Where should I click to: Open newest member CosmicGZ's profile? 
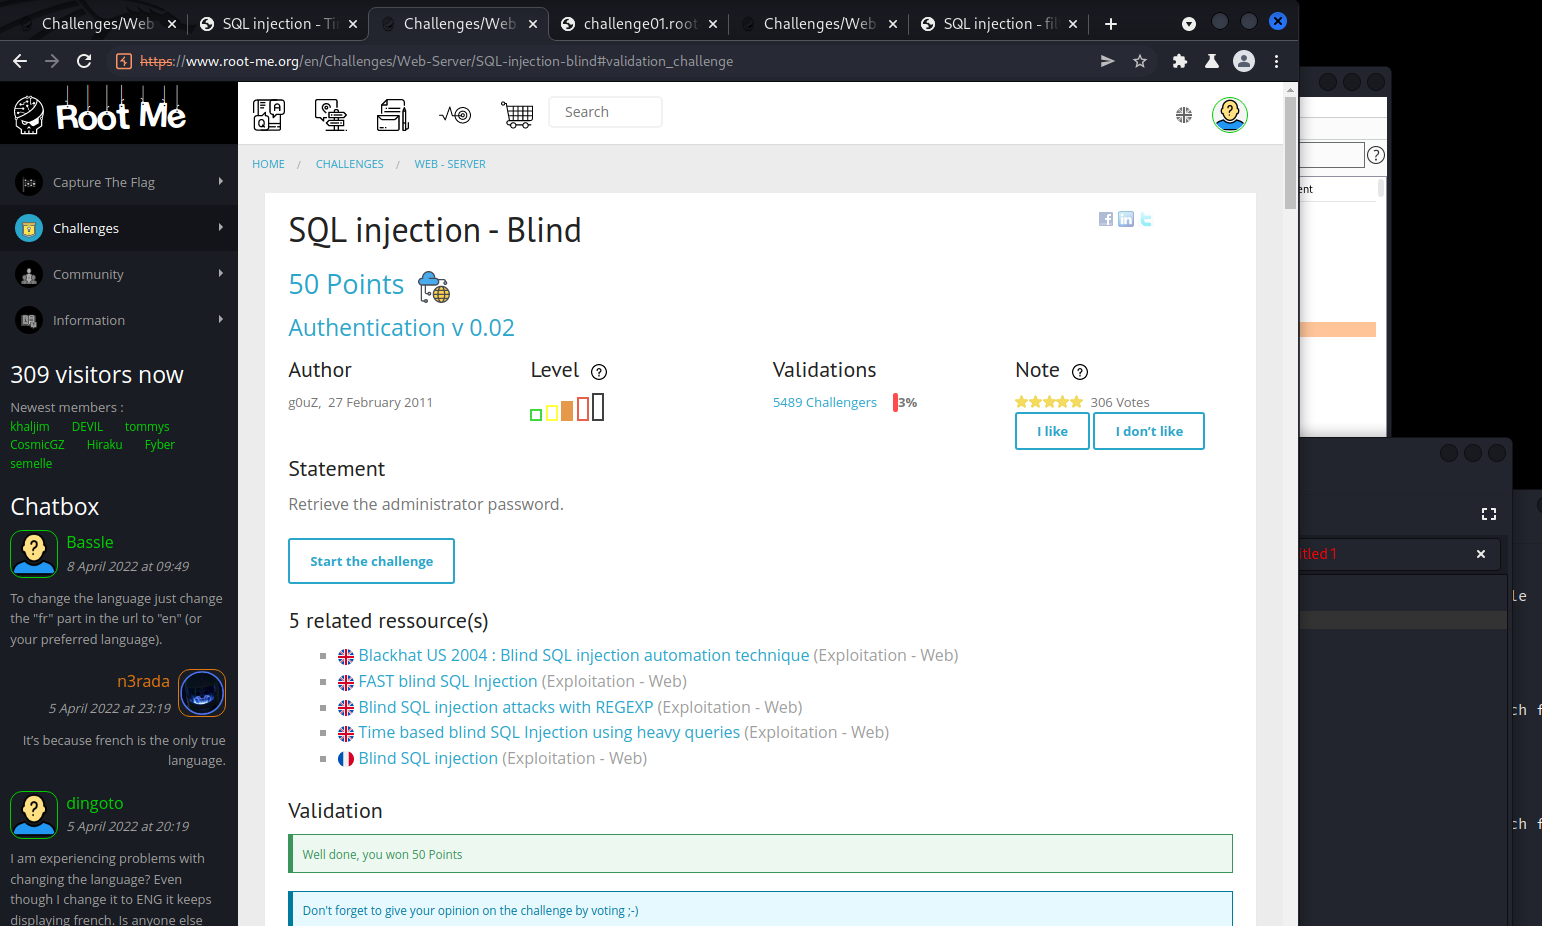coord(37,444)
